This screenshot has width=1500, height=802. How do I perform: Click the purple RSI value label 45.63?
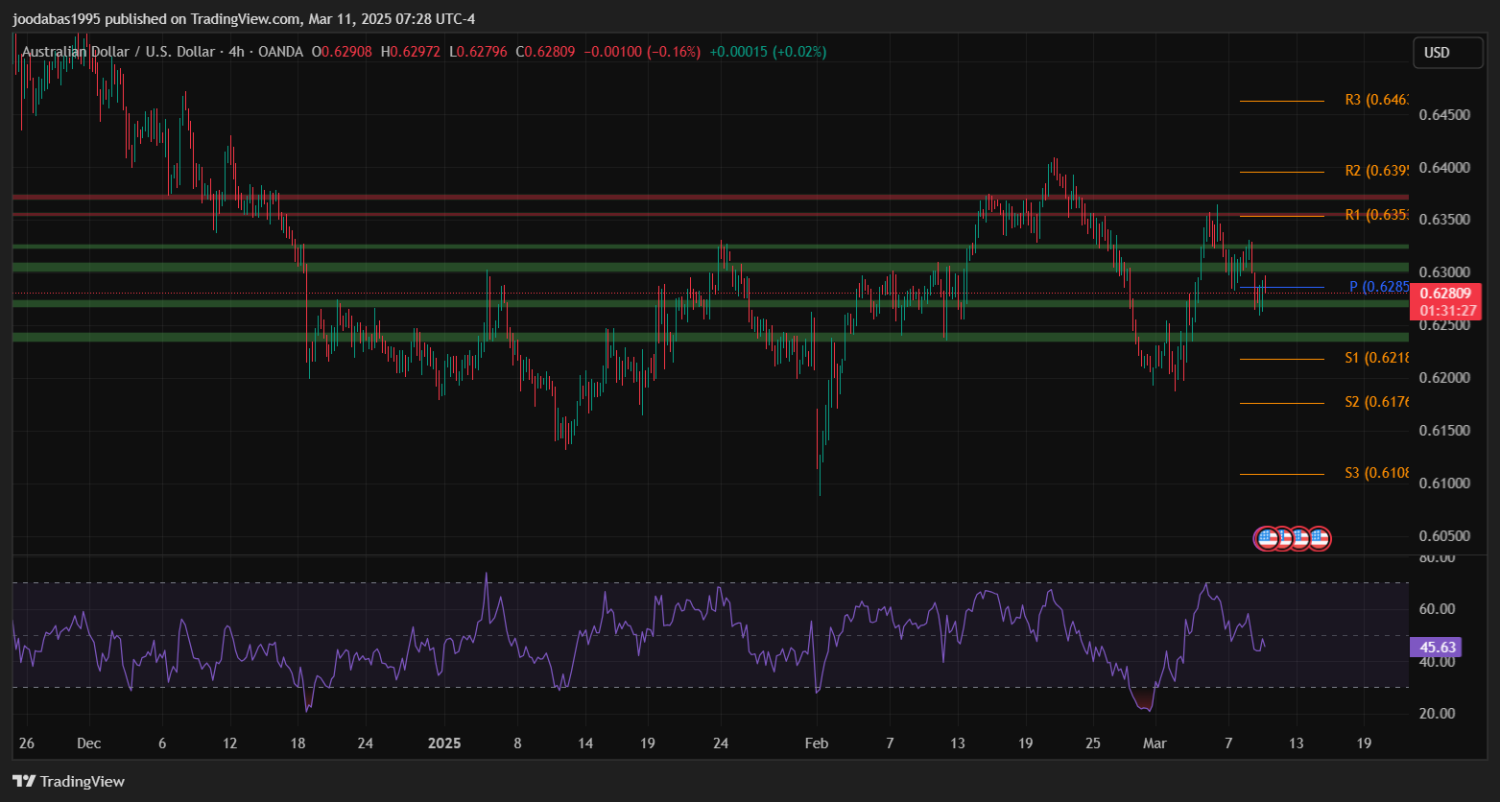tap(1435, 647)
